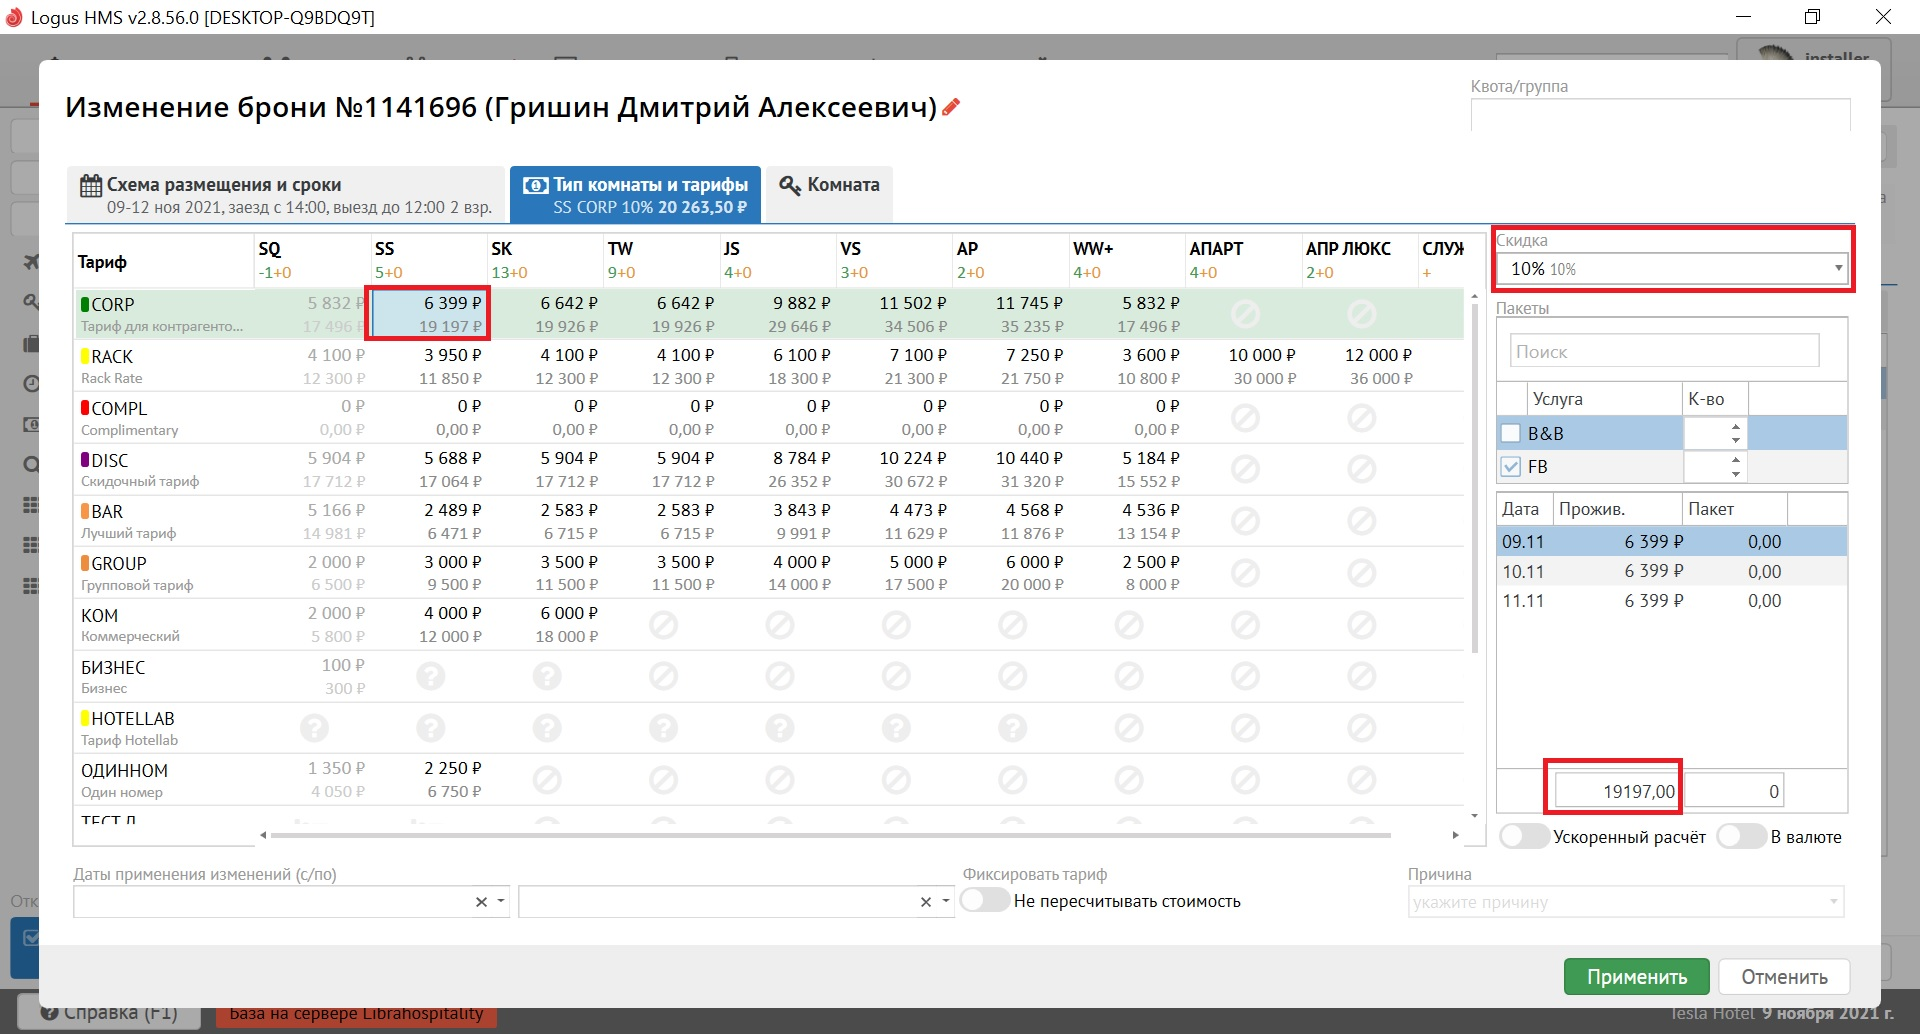Click the Отменить button
This screenshot has height=1034, width=1920.
tap(1784, 977)
